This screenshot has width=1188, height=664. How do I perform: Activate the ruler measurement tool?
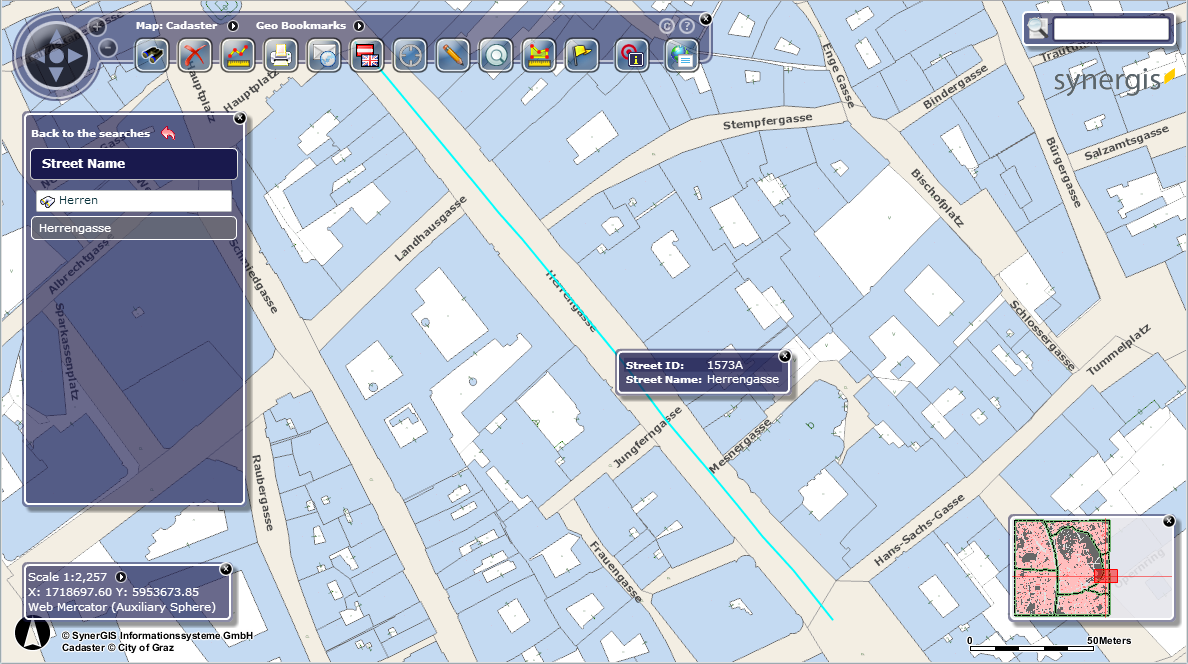[x=237, y=55]
